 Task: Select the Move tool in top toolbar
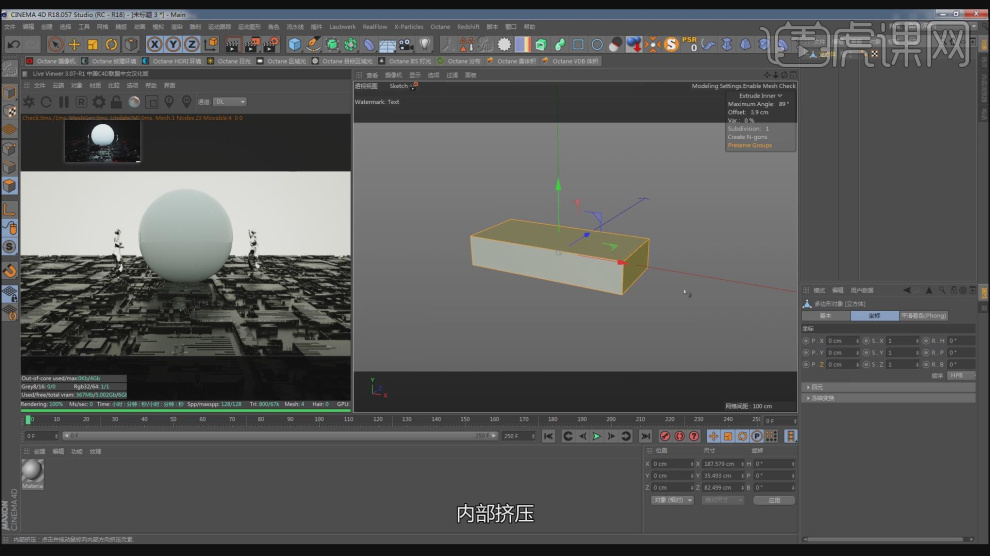74,44
